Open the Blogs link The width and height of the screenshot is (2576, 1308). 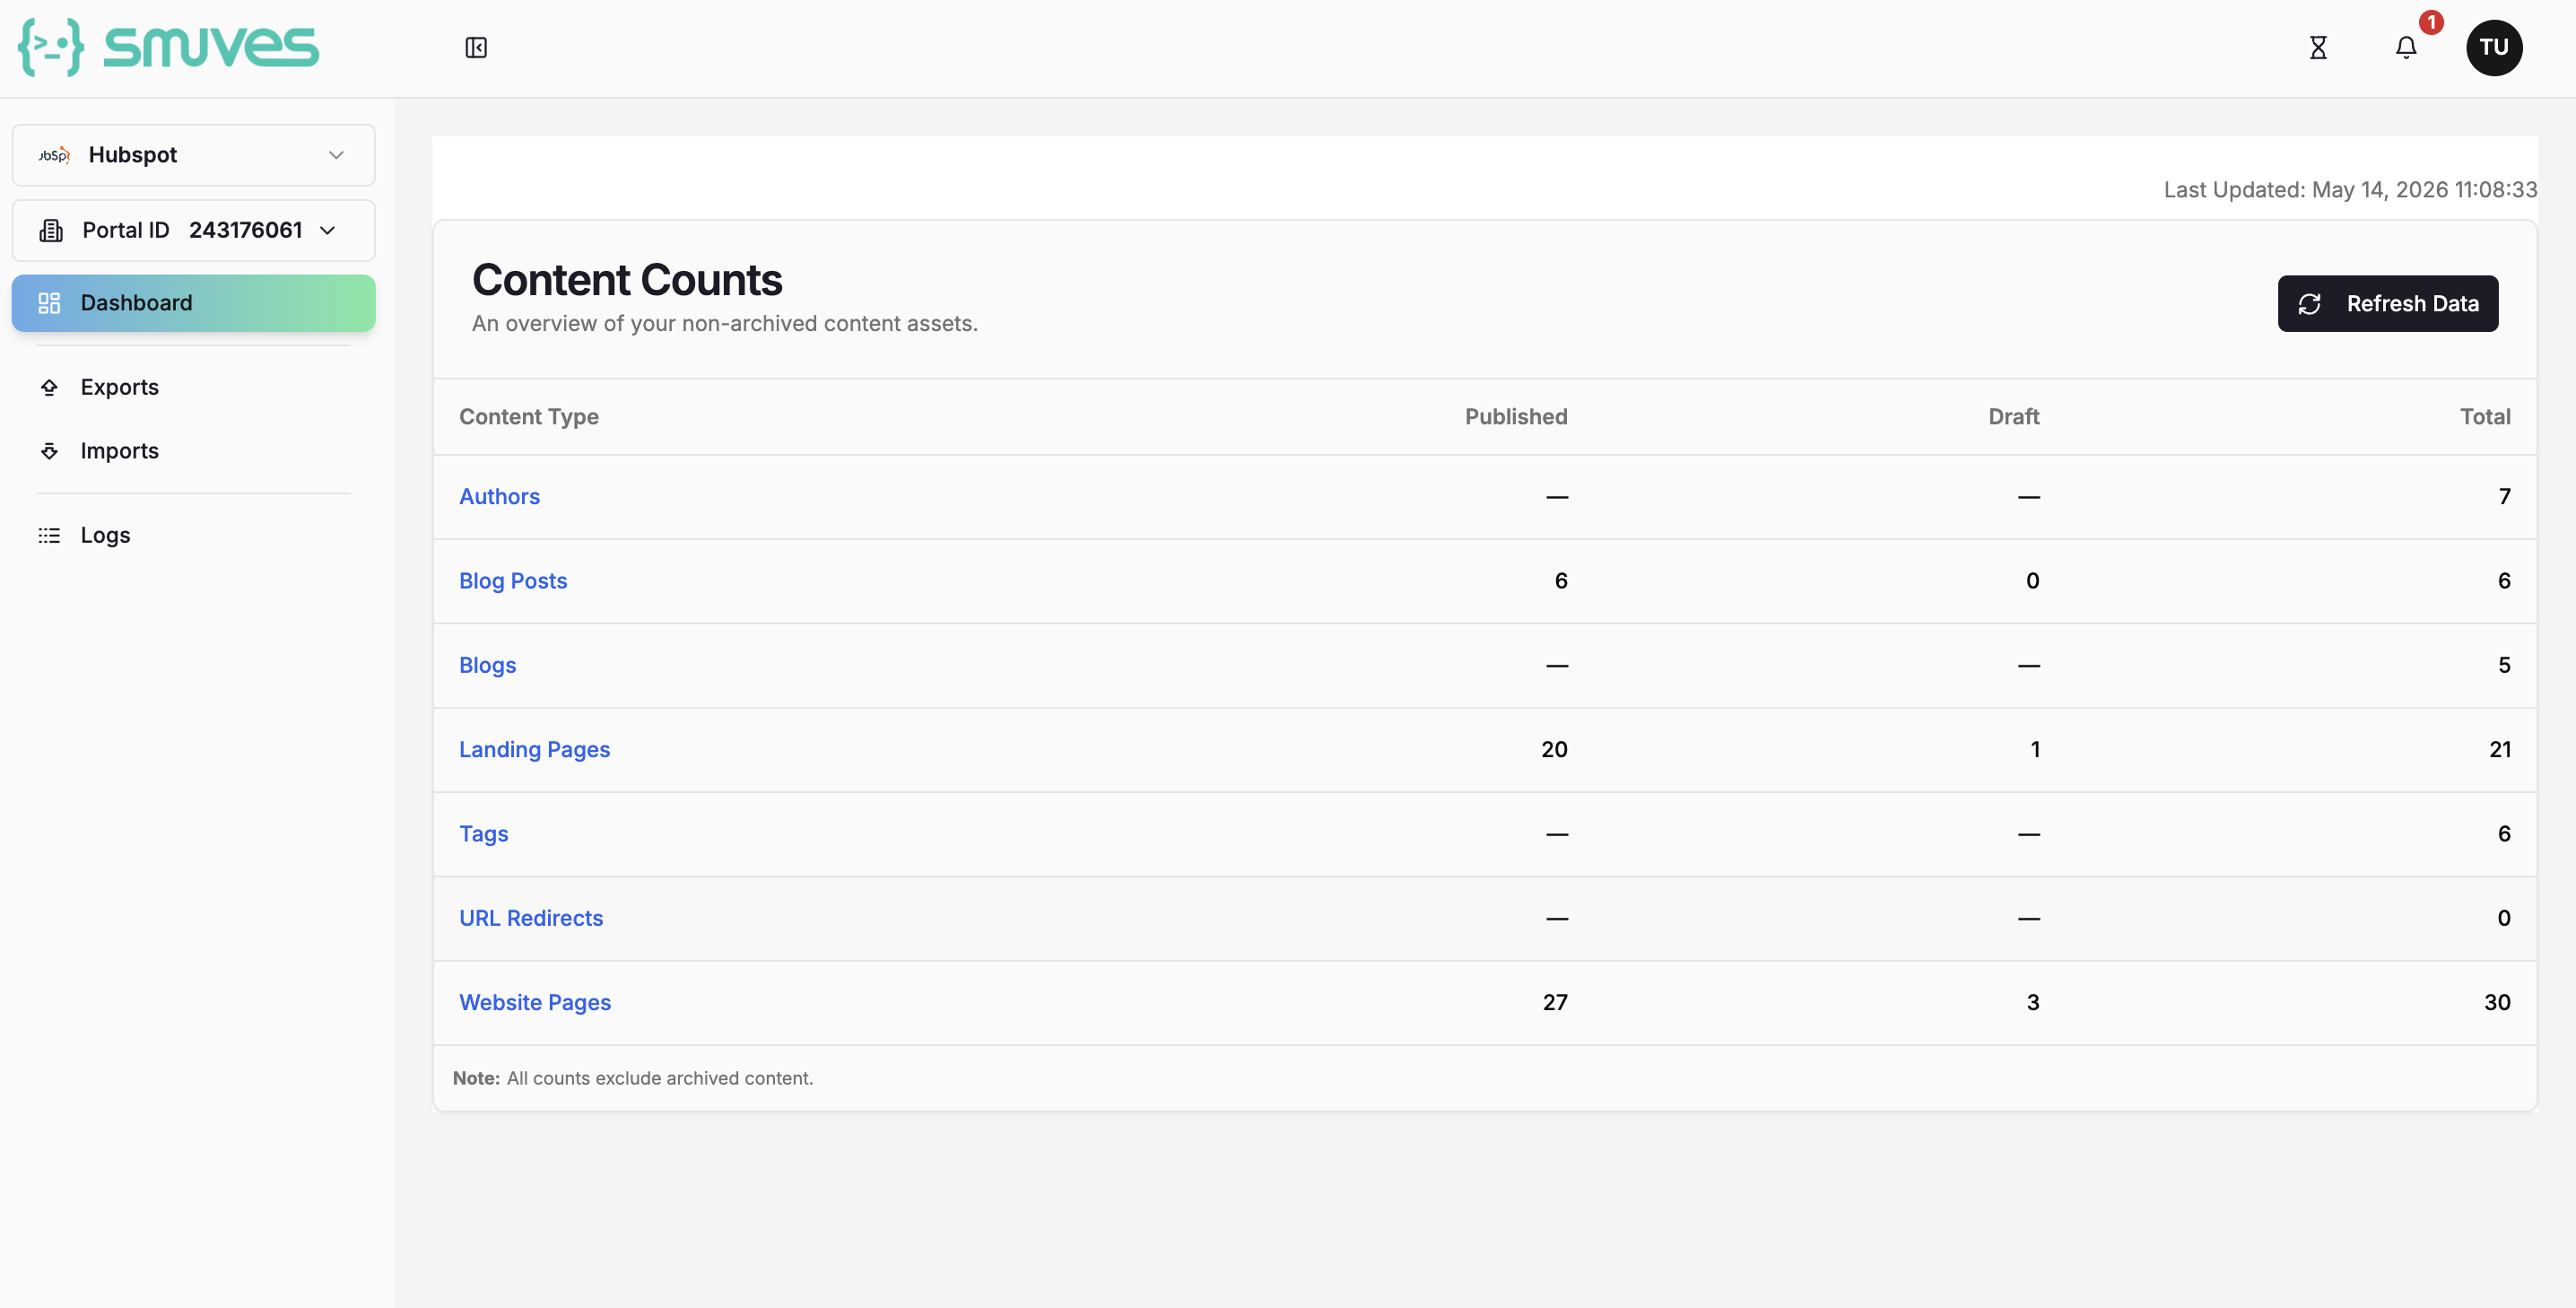487,665
